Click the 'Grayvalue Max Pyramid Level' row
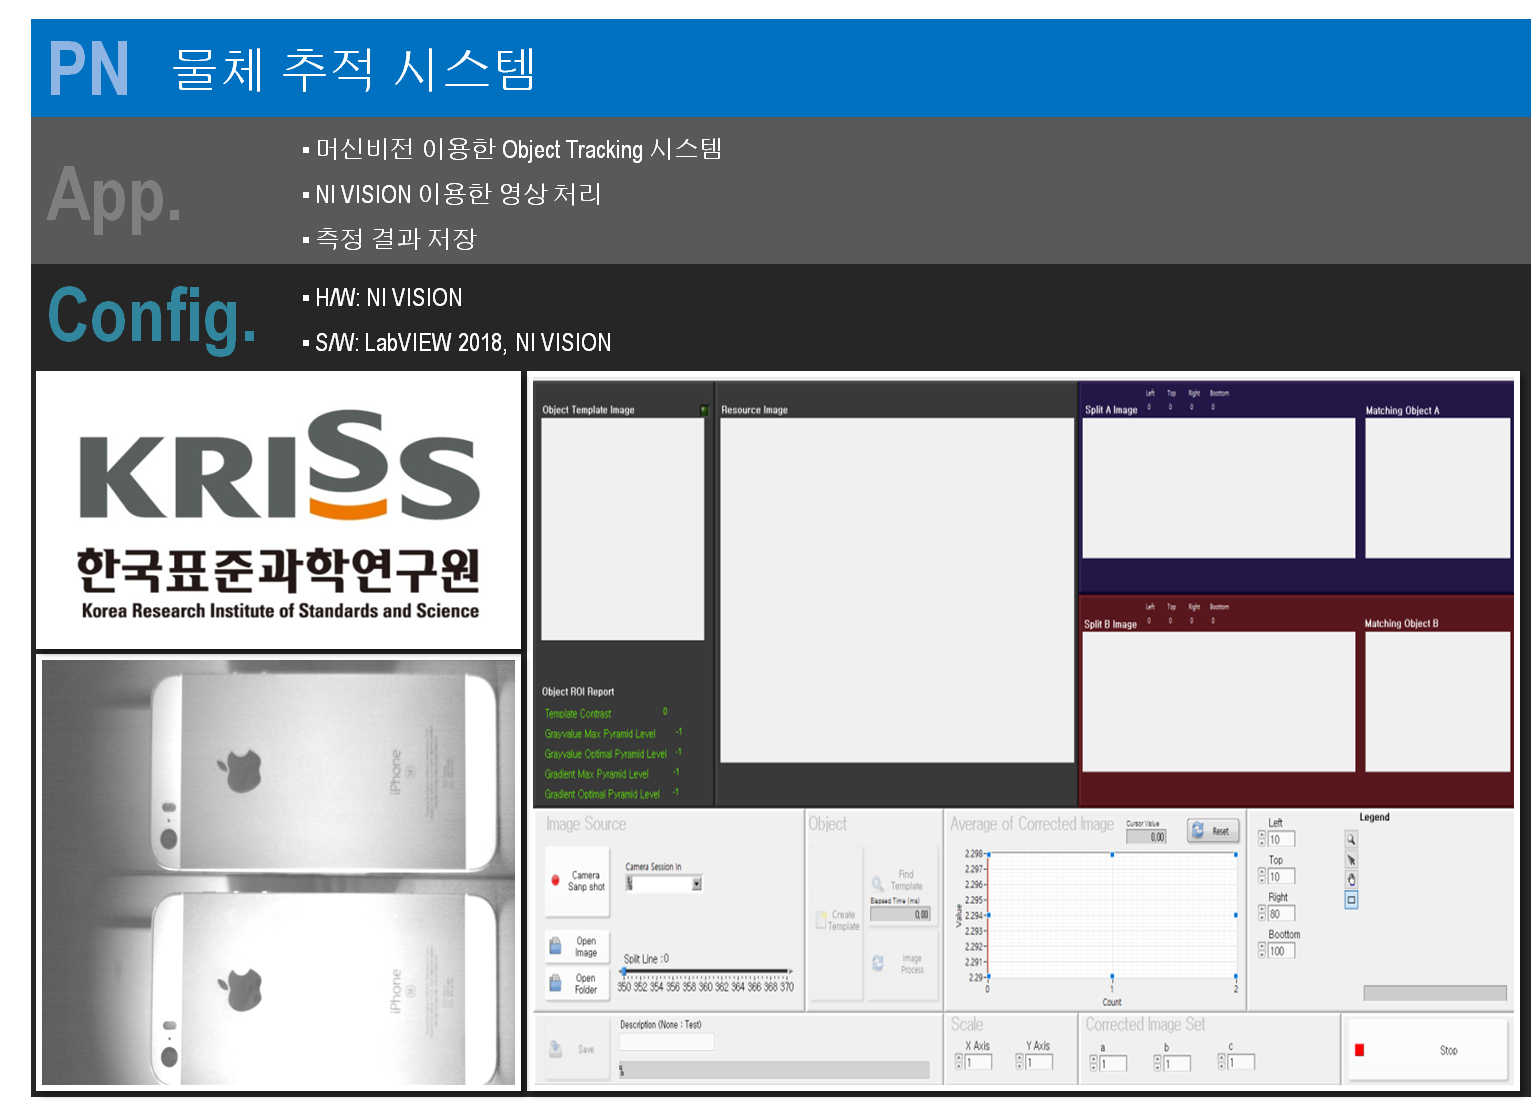This screenshot has width=1534, height=1105. pyautogui.click(x=613, y=733)
